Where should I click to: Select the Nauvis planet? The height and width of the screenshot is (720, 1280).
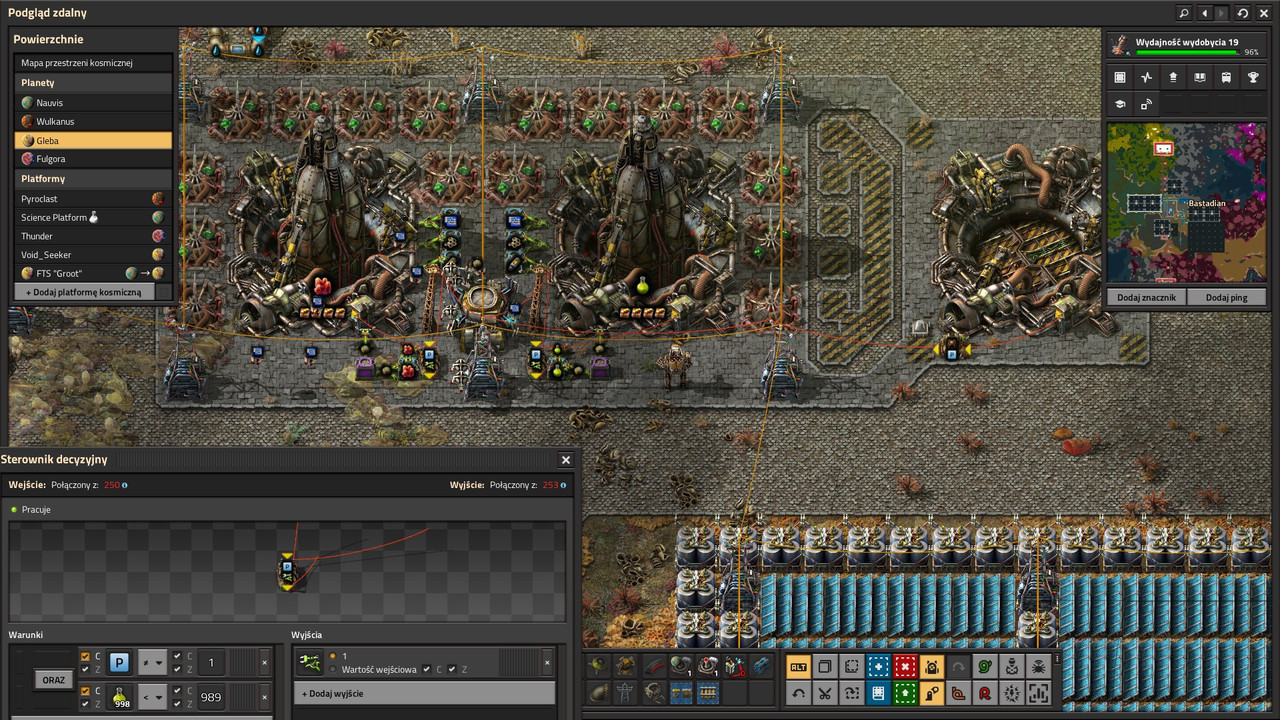click(93, 102)
